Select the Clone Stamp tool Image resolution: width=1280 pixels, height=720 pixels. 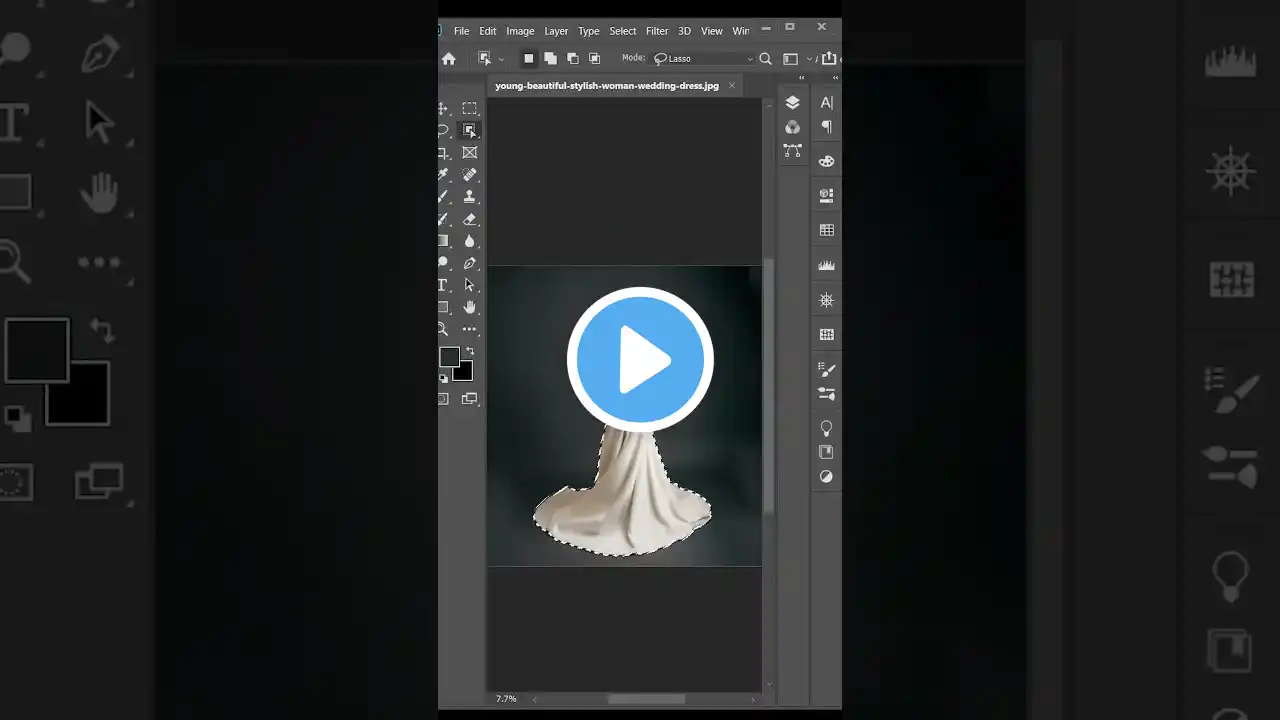470,196
